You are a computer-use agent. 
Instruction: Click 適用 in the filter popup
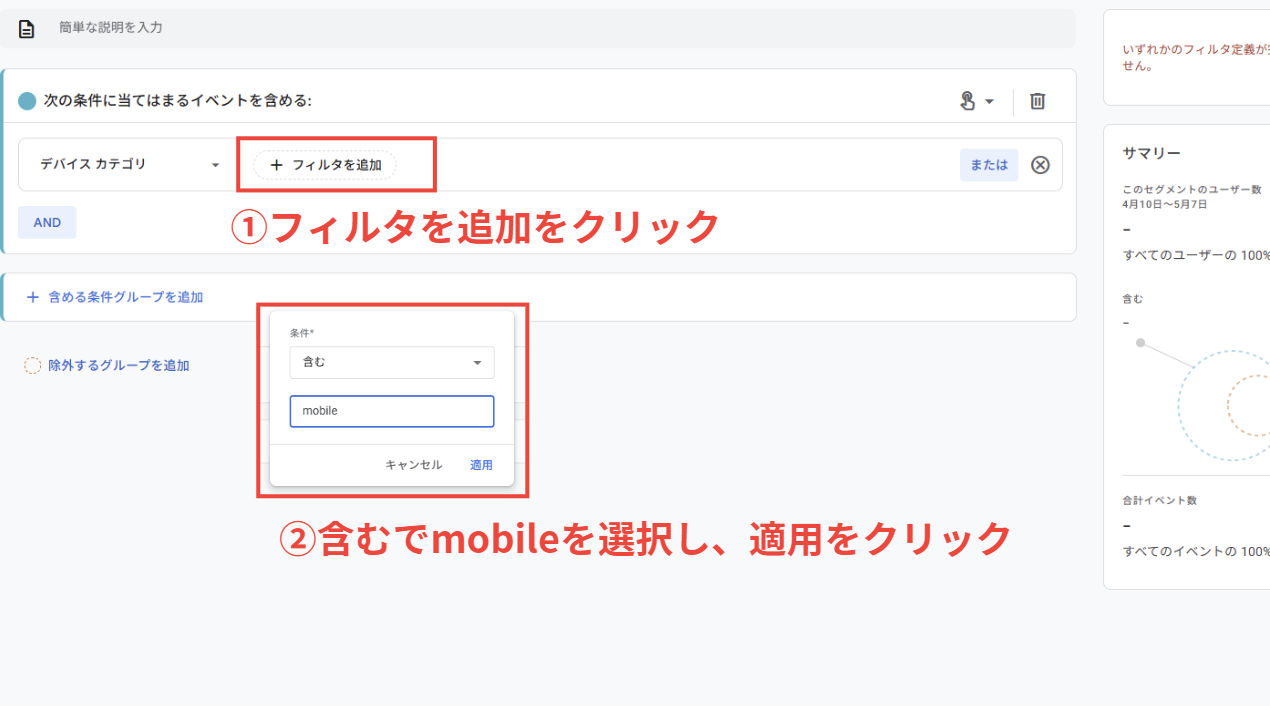pos(481,465)
